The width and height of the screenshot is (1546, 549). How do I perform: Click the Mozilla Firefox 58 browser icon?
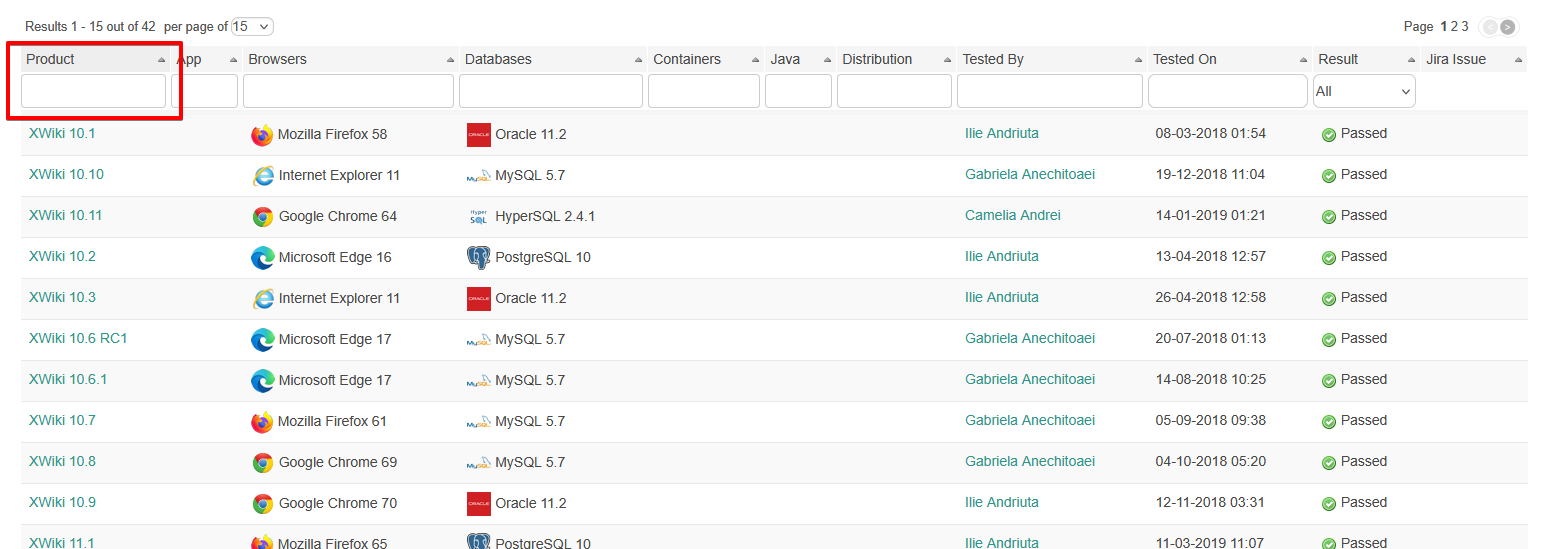(262, 135)
